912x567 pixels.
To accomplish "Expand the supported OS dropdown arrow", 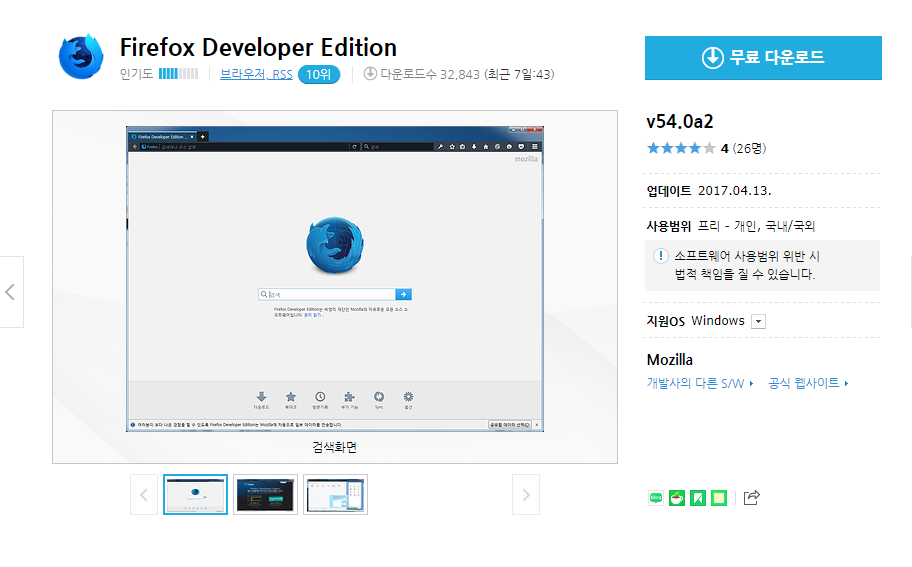I will [758, 322].
